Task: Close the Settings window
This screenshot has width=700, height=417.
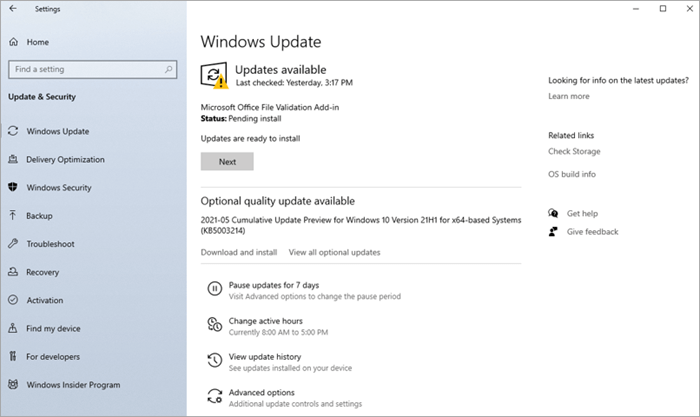Action: click(x=690, y=8)
